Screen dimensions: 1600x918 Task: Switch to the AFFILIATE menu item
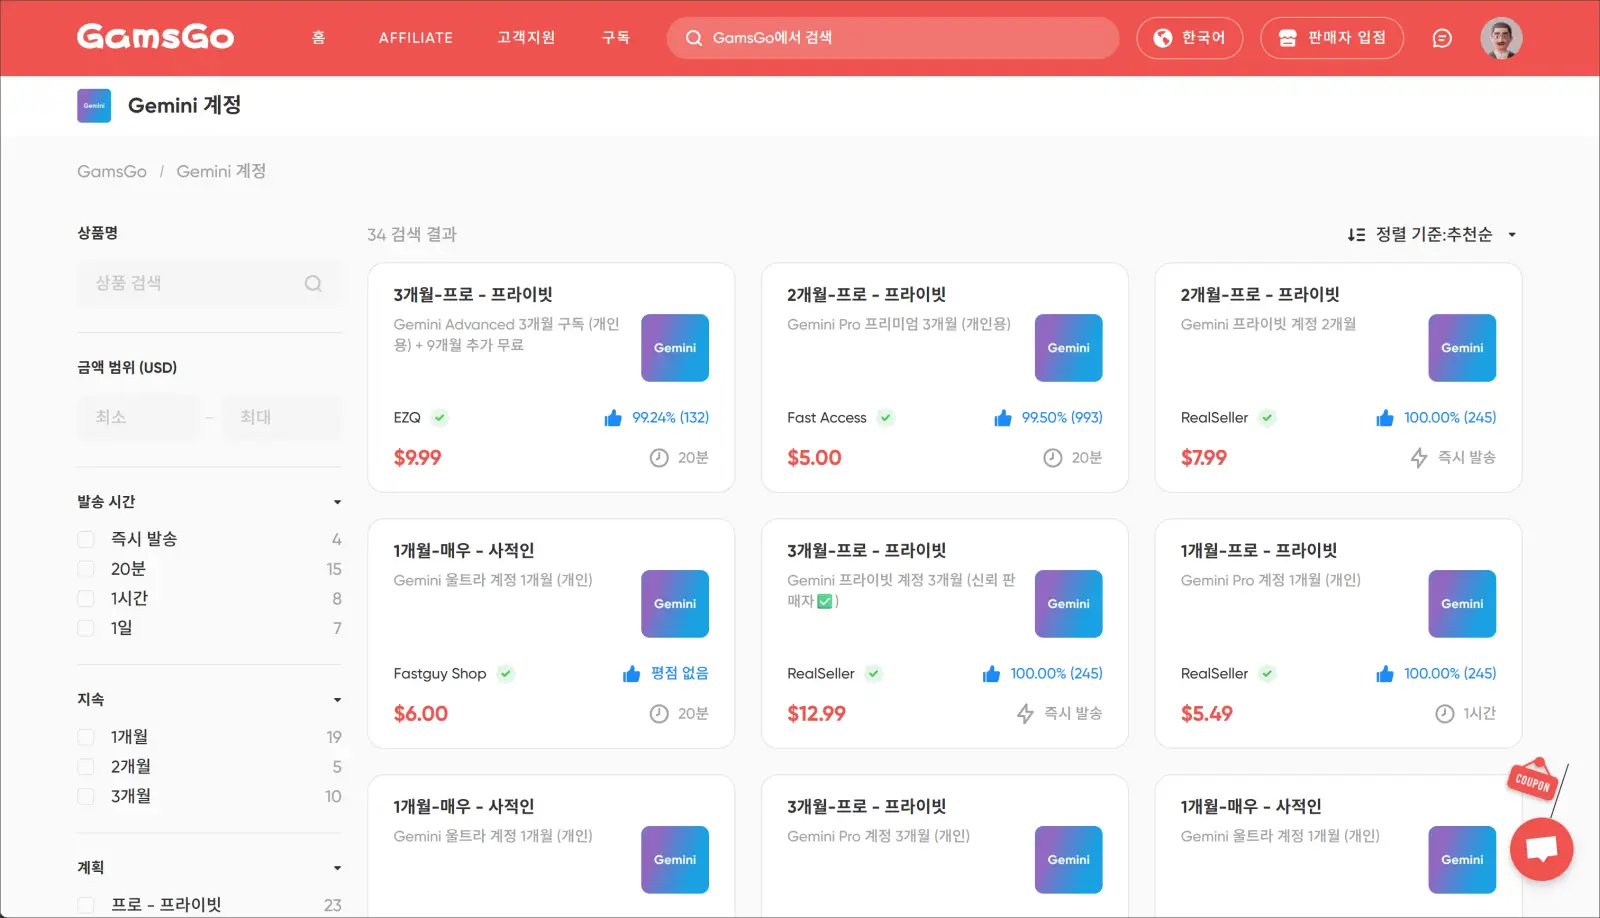click(x=415, y=37)
